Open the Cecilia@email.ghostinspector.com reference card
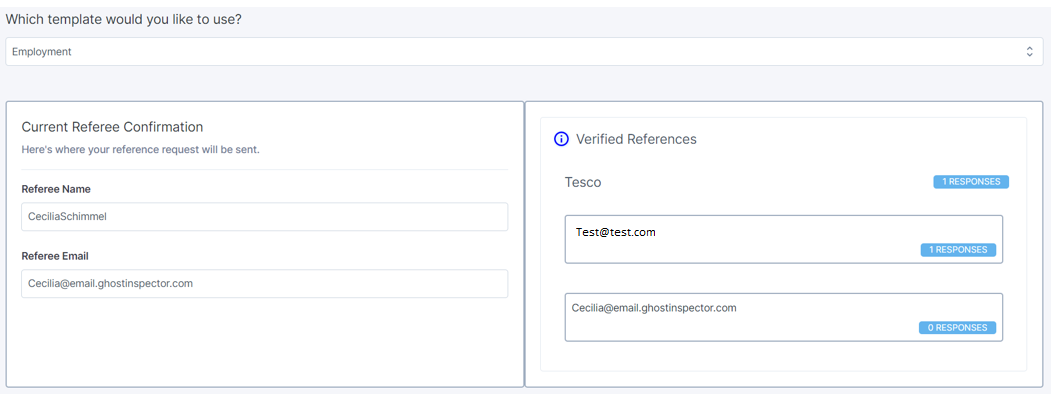 [784, 317]
